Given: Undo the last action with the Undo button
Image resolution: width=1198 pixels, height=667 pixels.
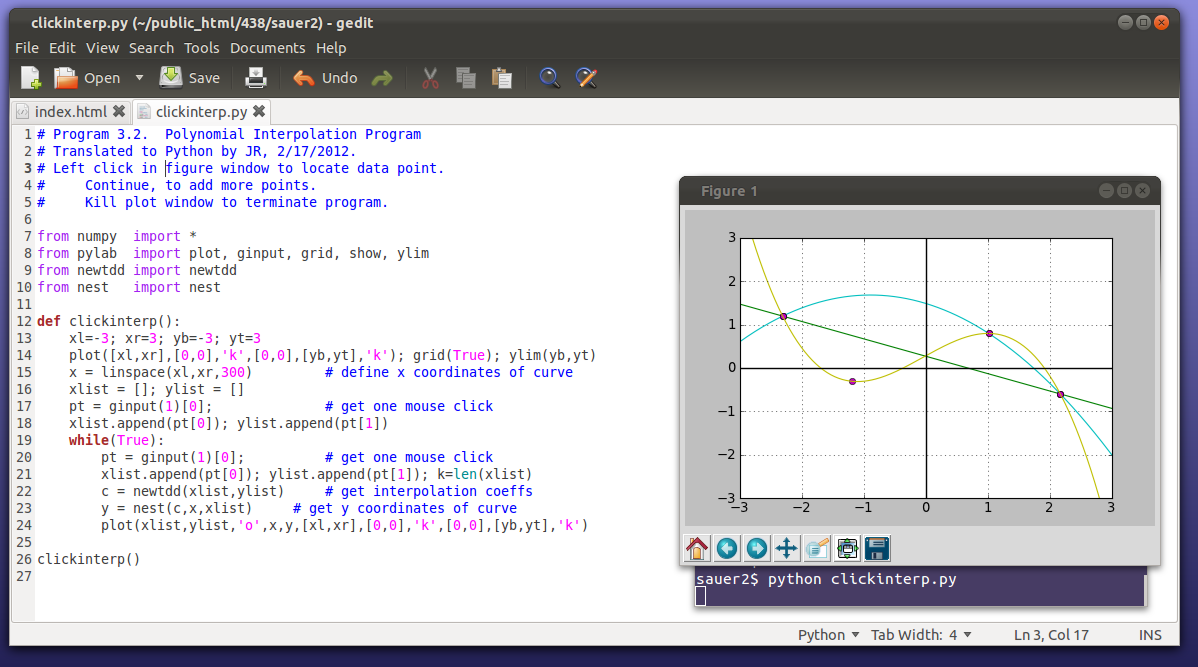Looking at the screenshot, I should (325, 78).
